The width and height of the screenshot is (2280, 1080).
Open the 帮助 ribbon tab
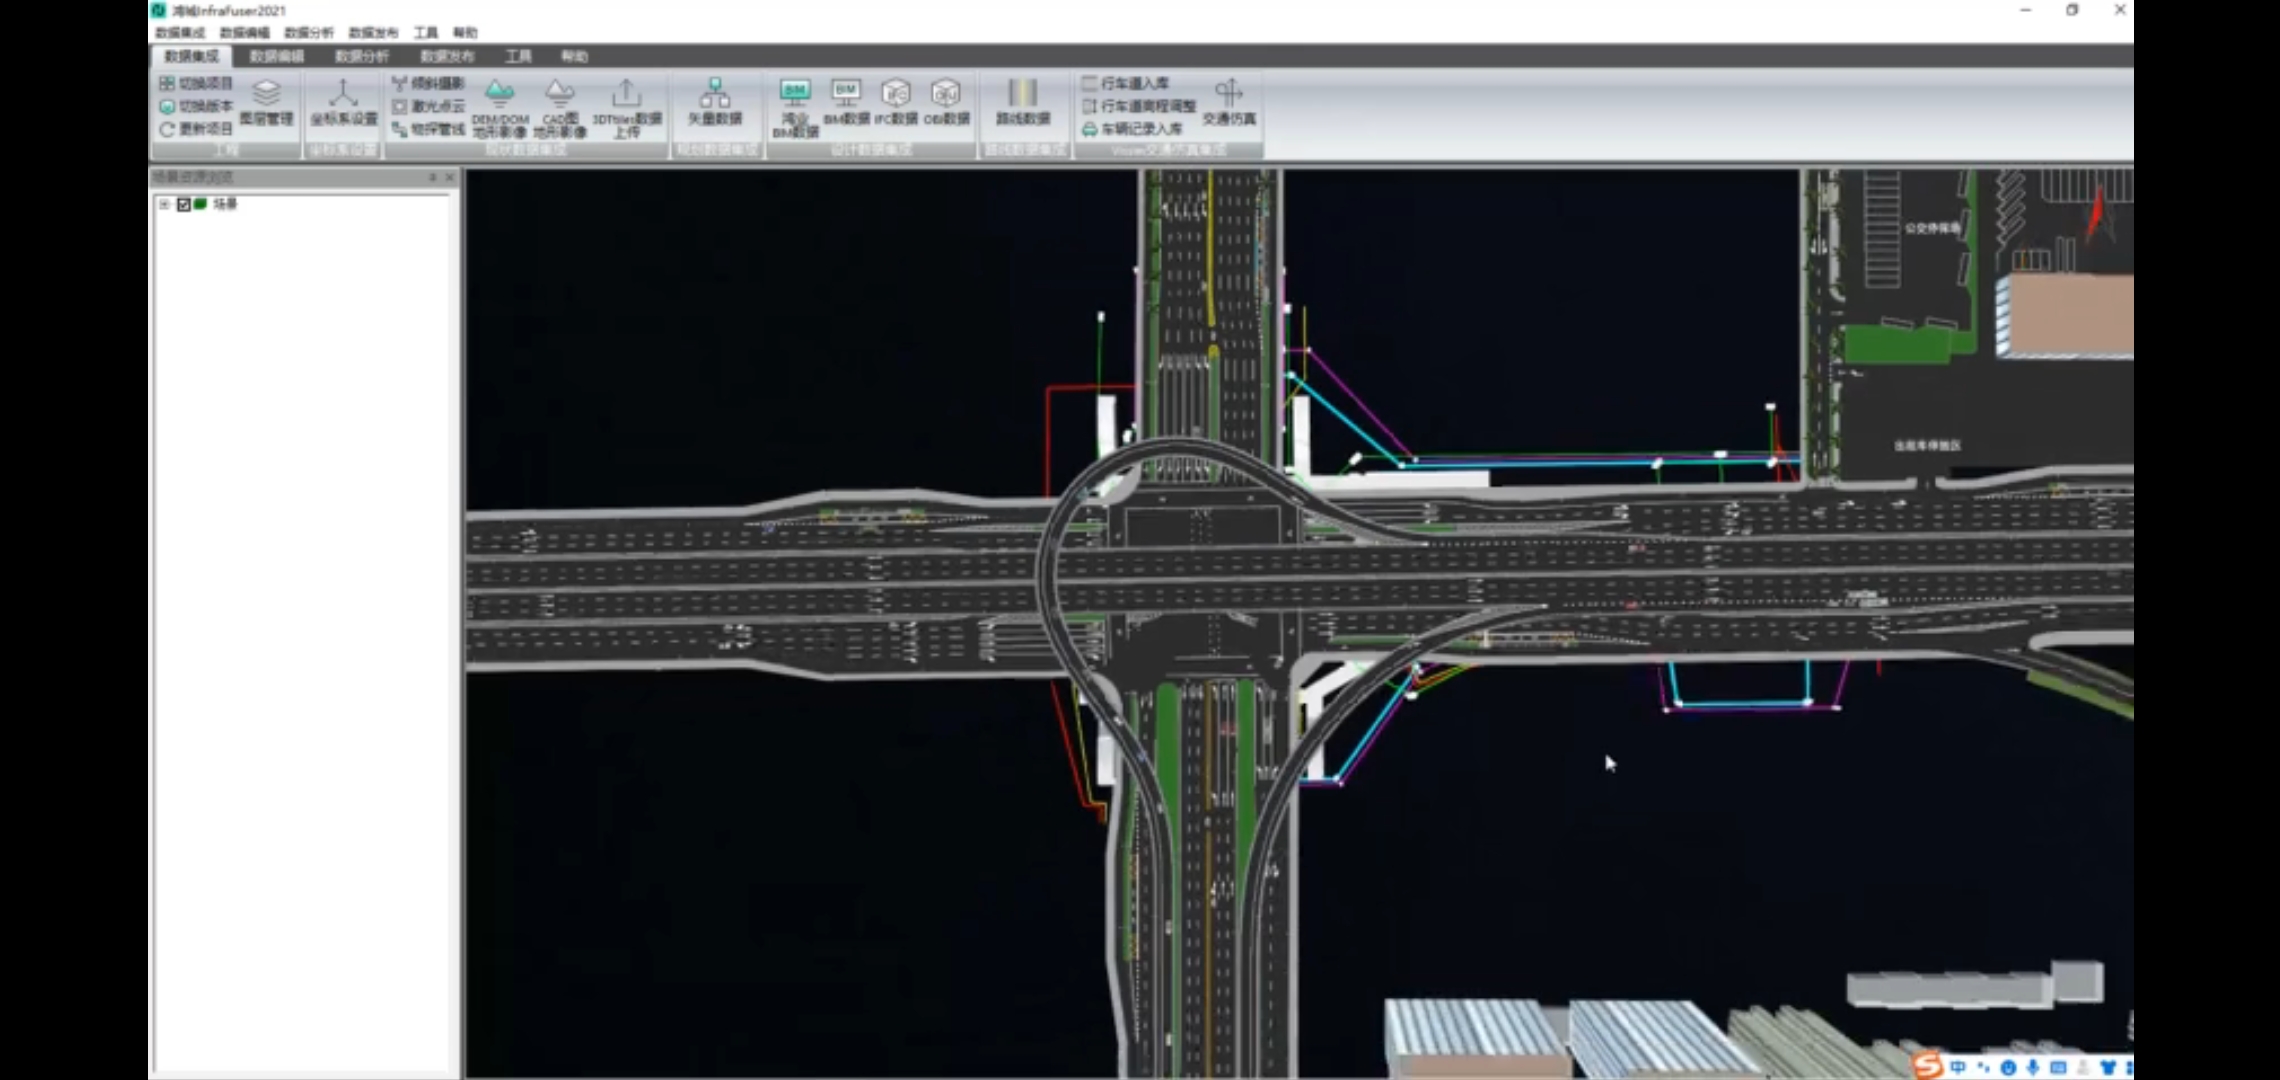[x=574, y=56]
